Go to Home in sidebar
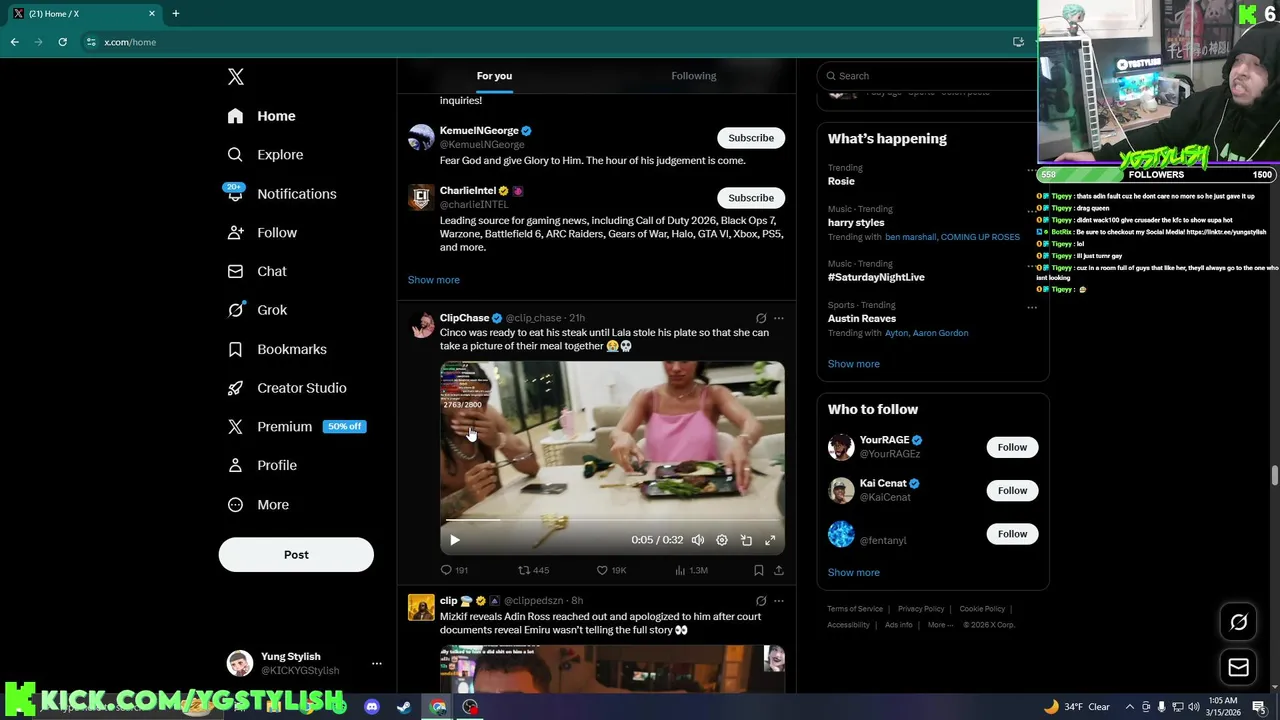The width and height of the screenshot is (1280, 720). pyautogui.click(x=261, y=116)
